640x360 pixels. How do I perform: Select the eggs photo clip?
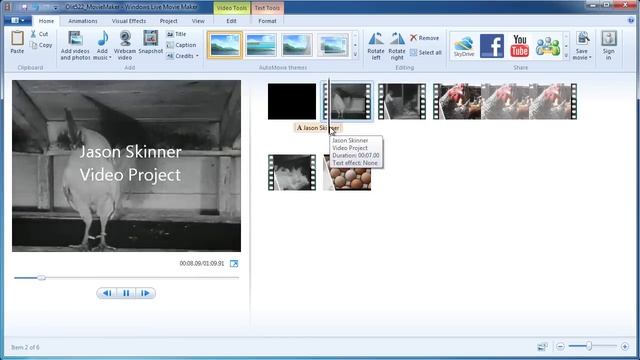click(x=347, y=173)
